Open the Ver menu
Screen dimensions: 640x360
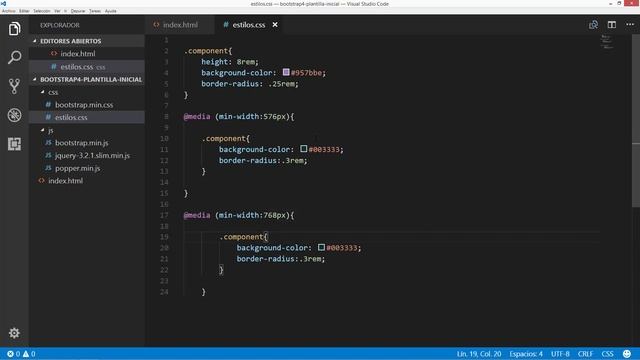click(x=57, y=11)
